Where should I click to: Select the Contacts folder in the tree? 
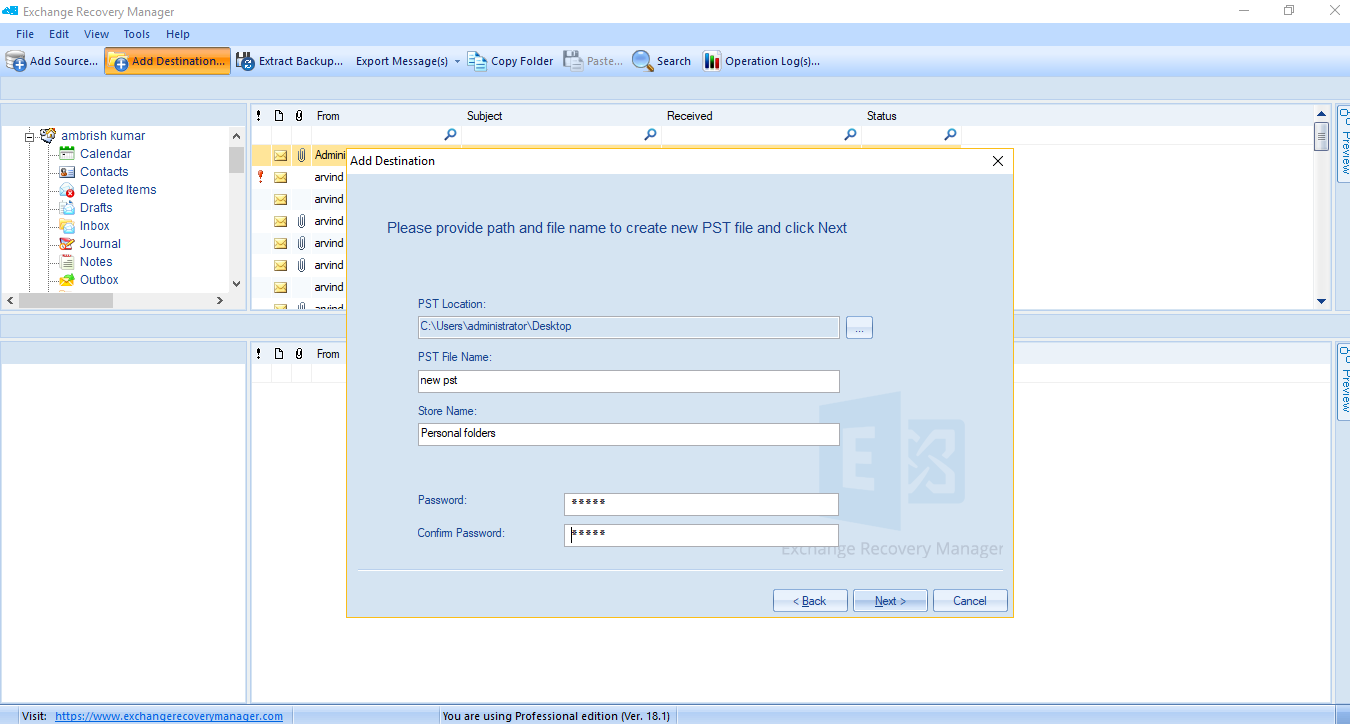coord(104,172)
